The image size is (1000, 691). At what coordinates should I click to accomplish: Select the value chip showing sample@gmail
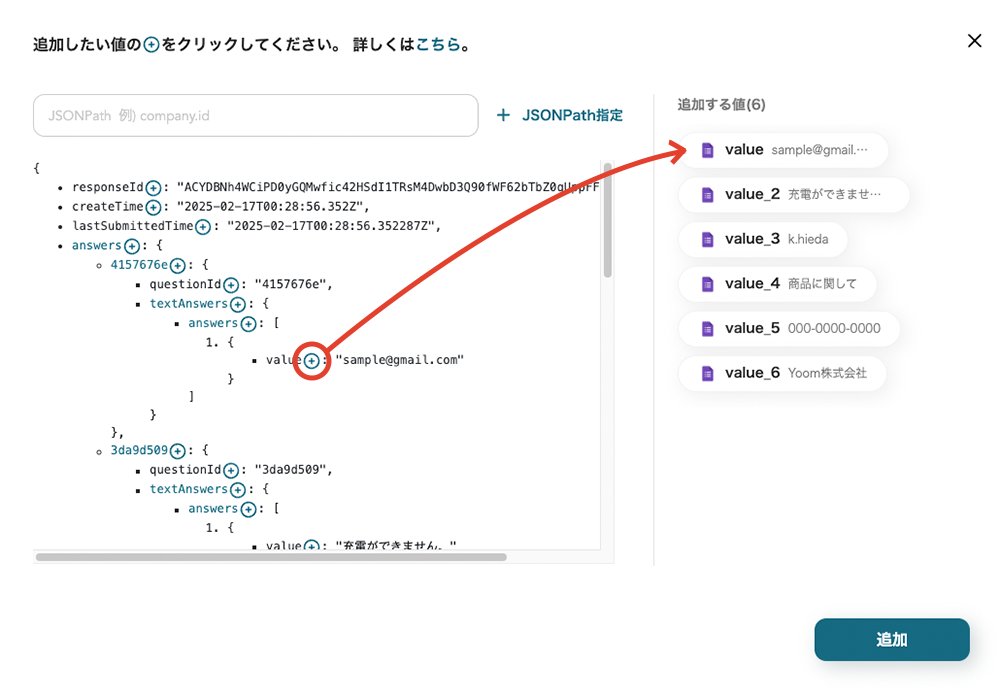pyautogui.click(x=783, y=150)
